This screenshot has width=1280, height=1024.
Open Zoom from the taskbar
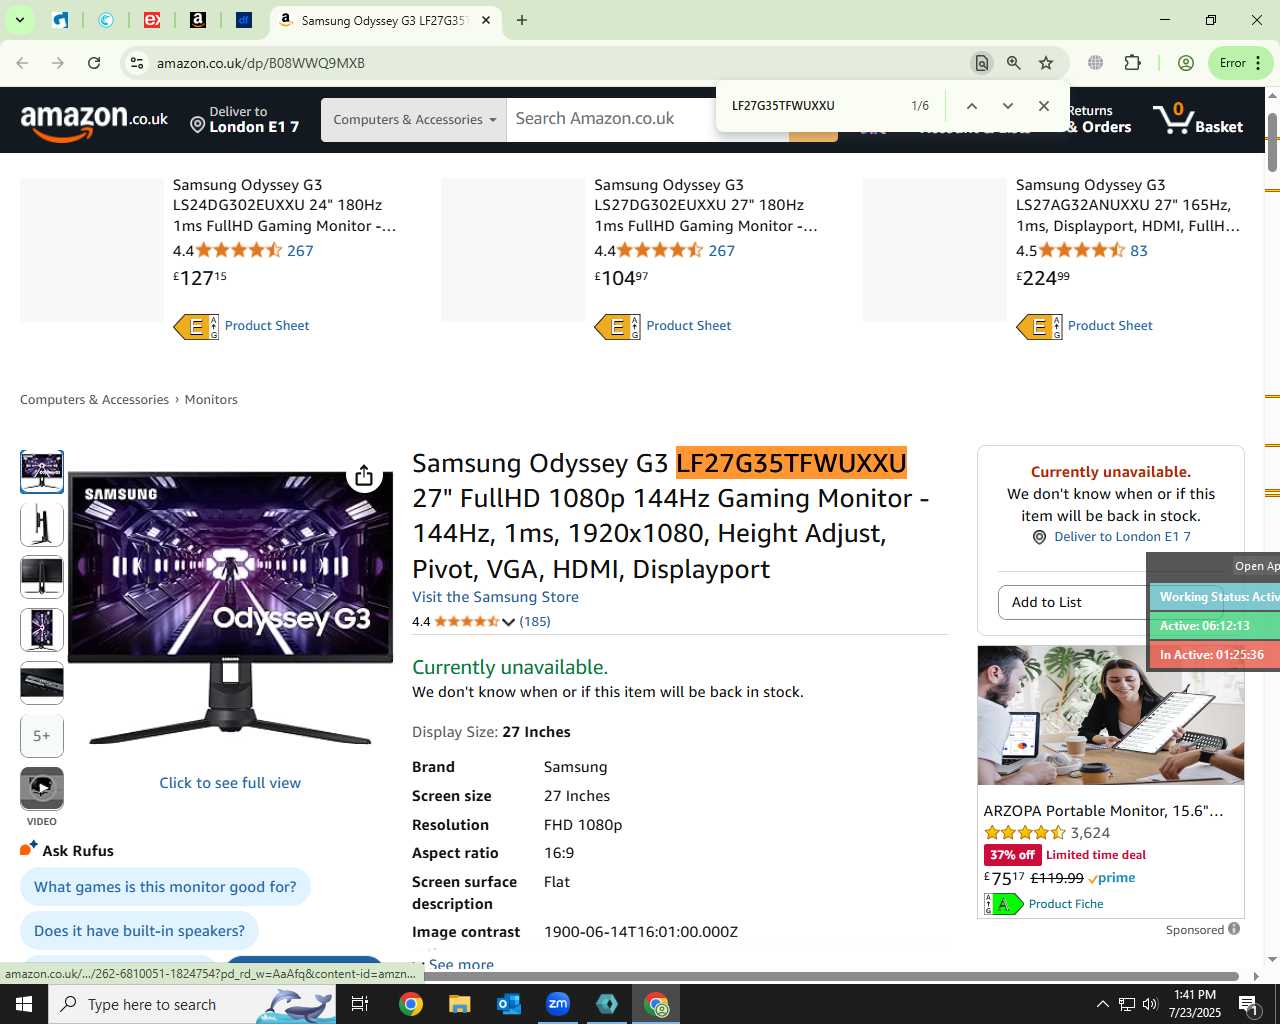[558, 1004]
